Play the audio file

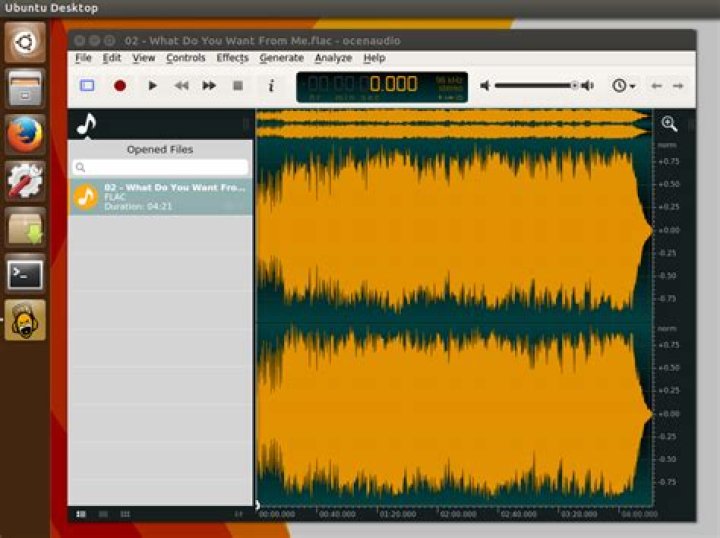152,86
